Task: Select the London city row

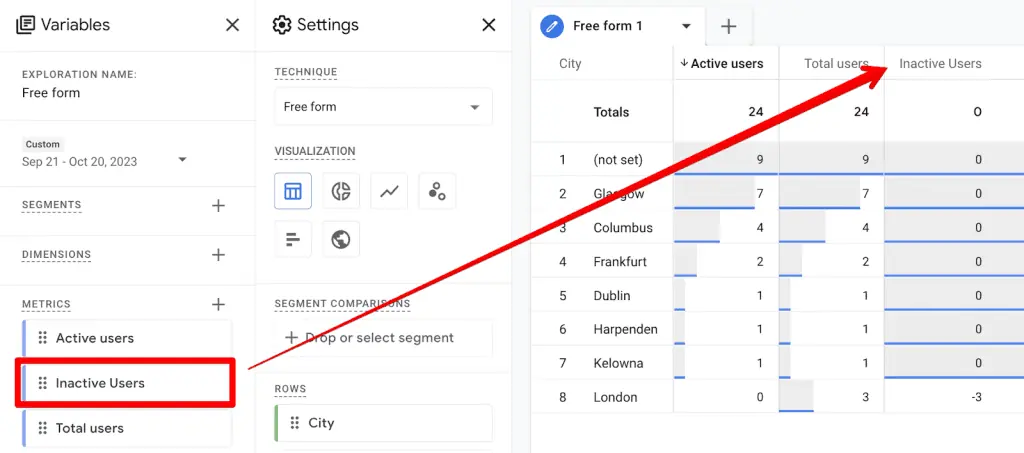Action: 615,398
